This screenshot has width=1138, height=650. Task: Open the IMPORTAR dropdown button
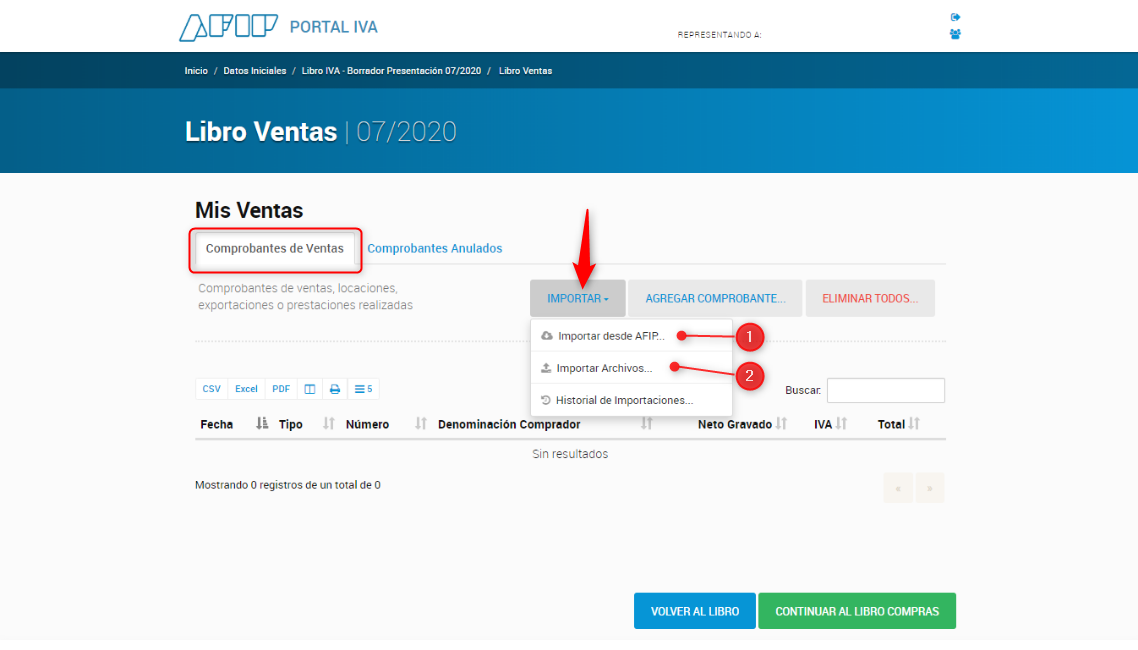(577, 298)
